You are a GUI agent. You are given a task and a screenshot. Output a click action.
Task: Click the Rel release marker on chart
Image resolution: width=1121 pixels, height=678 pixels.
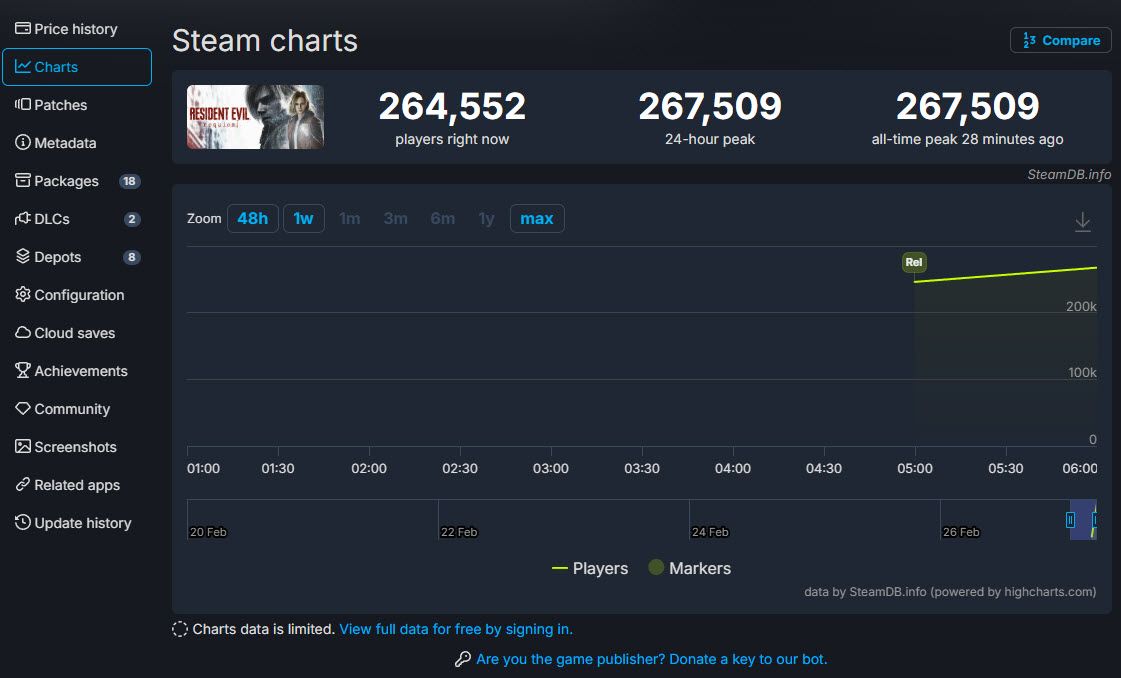(x=913, y=263)
